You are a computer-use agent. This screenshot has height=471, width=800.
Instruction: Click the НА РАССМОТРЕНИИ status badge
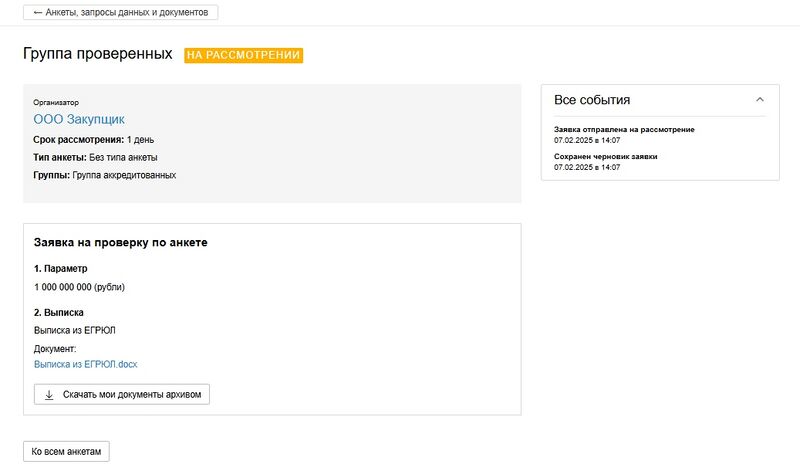(243, 55)
